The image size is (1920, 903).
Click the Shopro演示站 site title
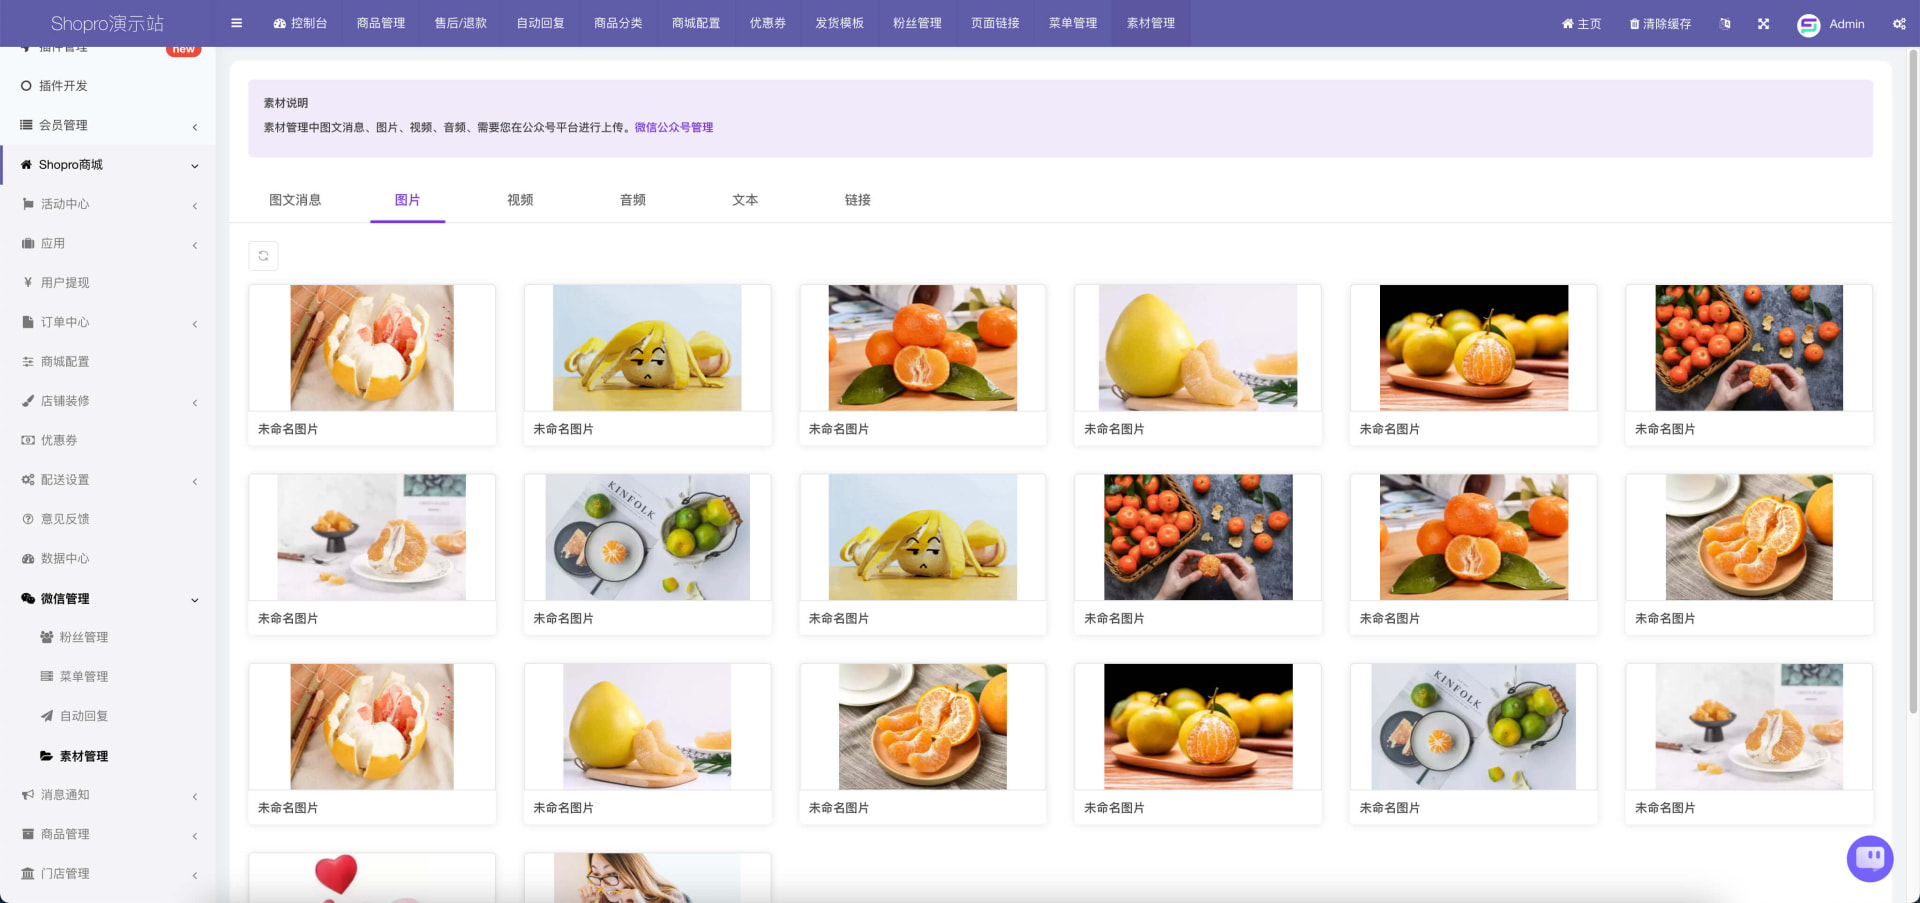[107, 23]
